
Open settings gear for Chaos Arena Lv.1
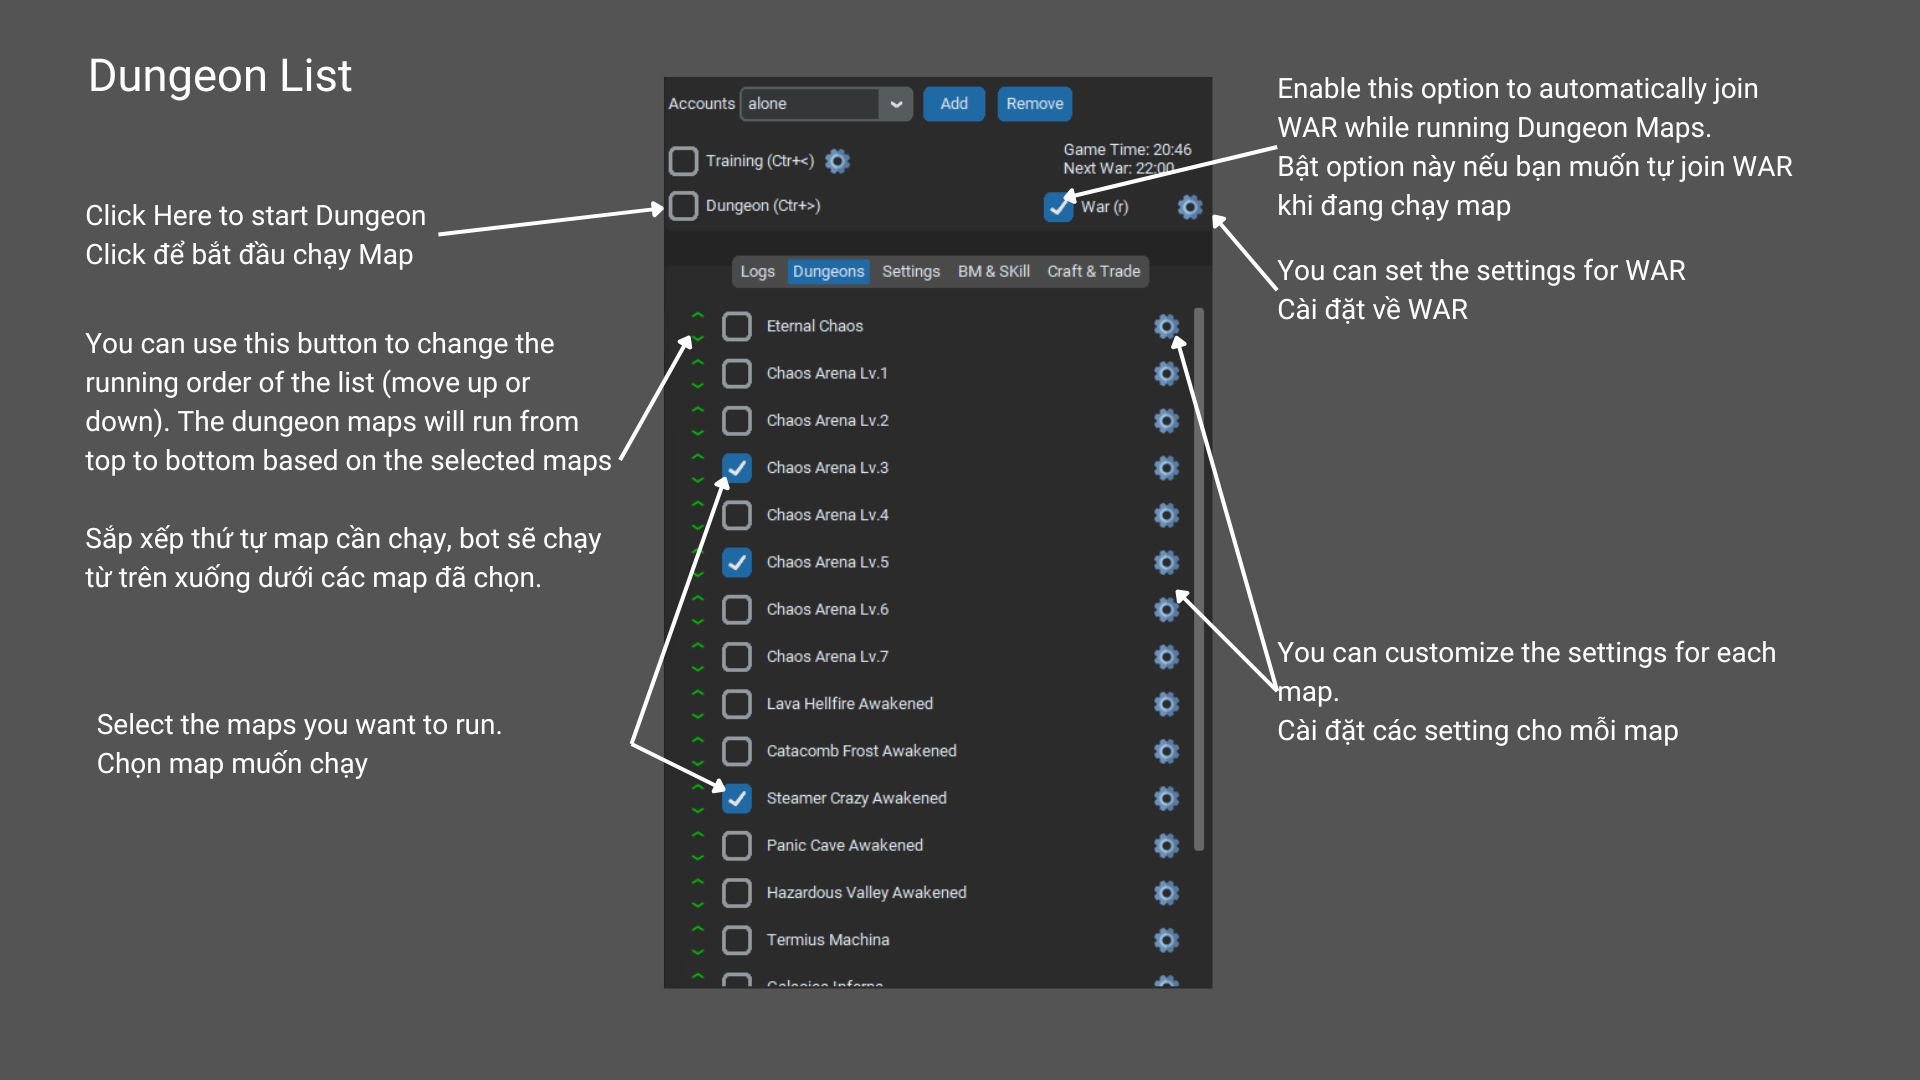[x=1166, y=373]
